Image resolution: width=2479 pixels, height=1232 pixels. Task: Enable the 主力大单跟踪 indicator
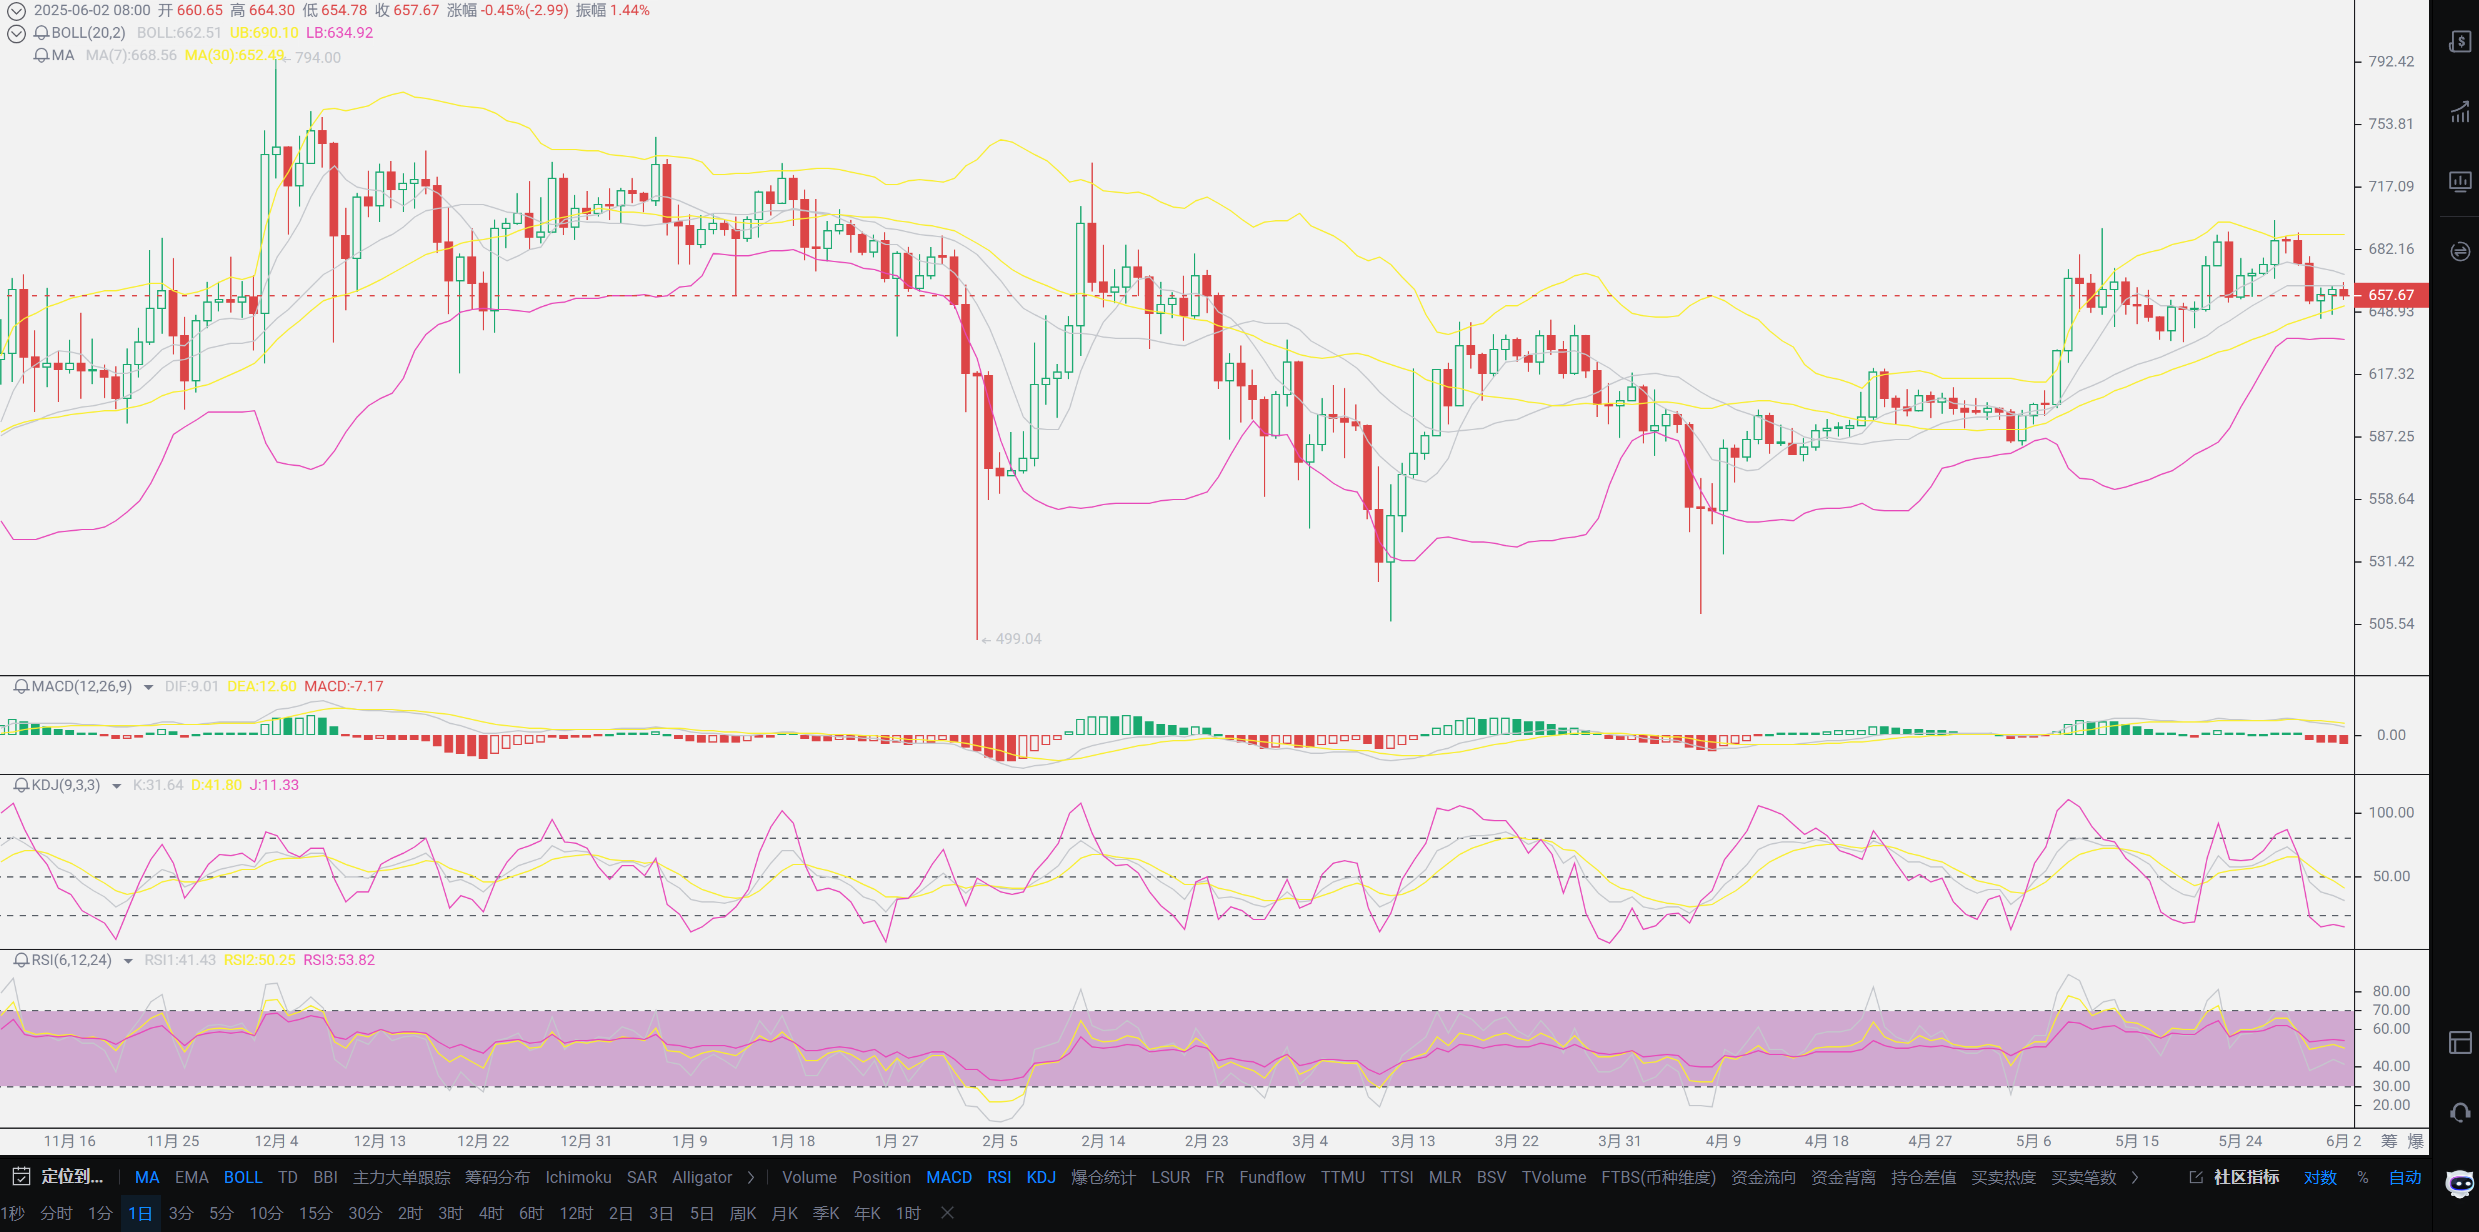coord(402,1177)
